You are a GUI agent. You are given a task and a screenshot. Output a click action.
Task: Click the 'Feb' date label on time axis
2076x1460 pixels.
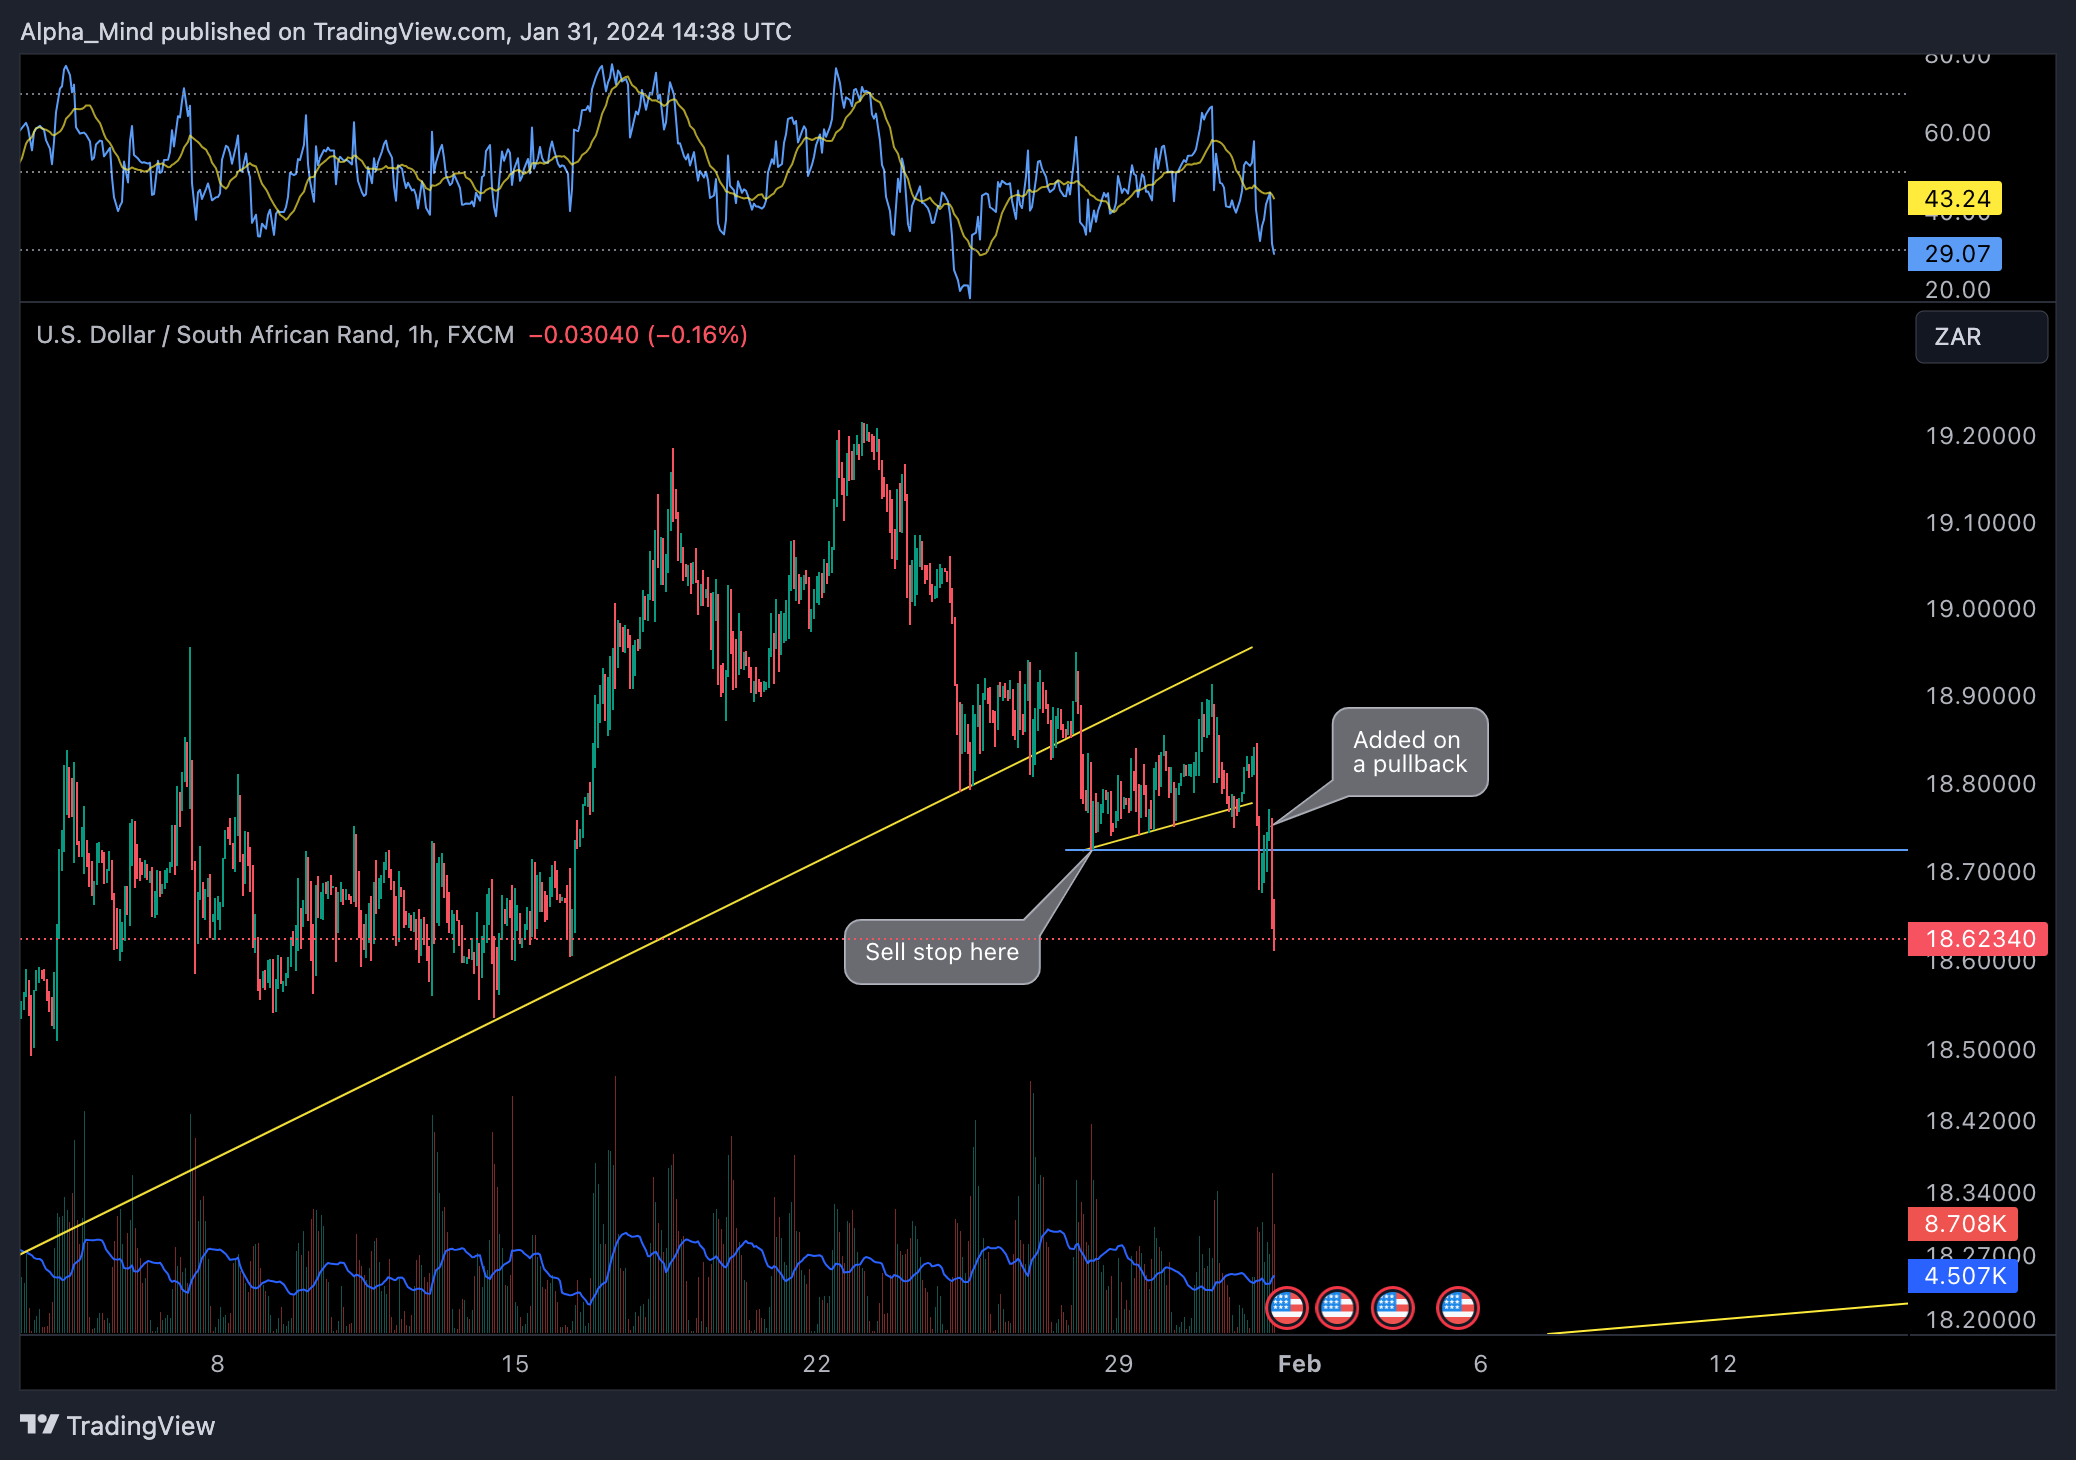[1299, 1364]
